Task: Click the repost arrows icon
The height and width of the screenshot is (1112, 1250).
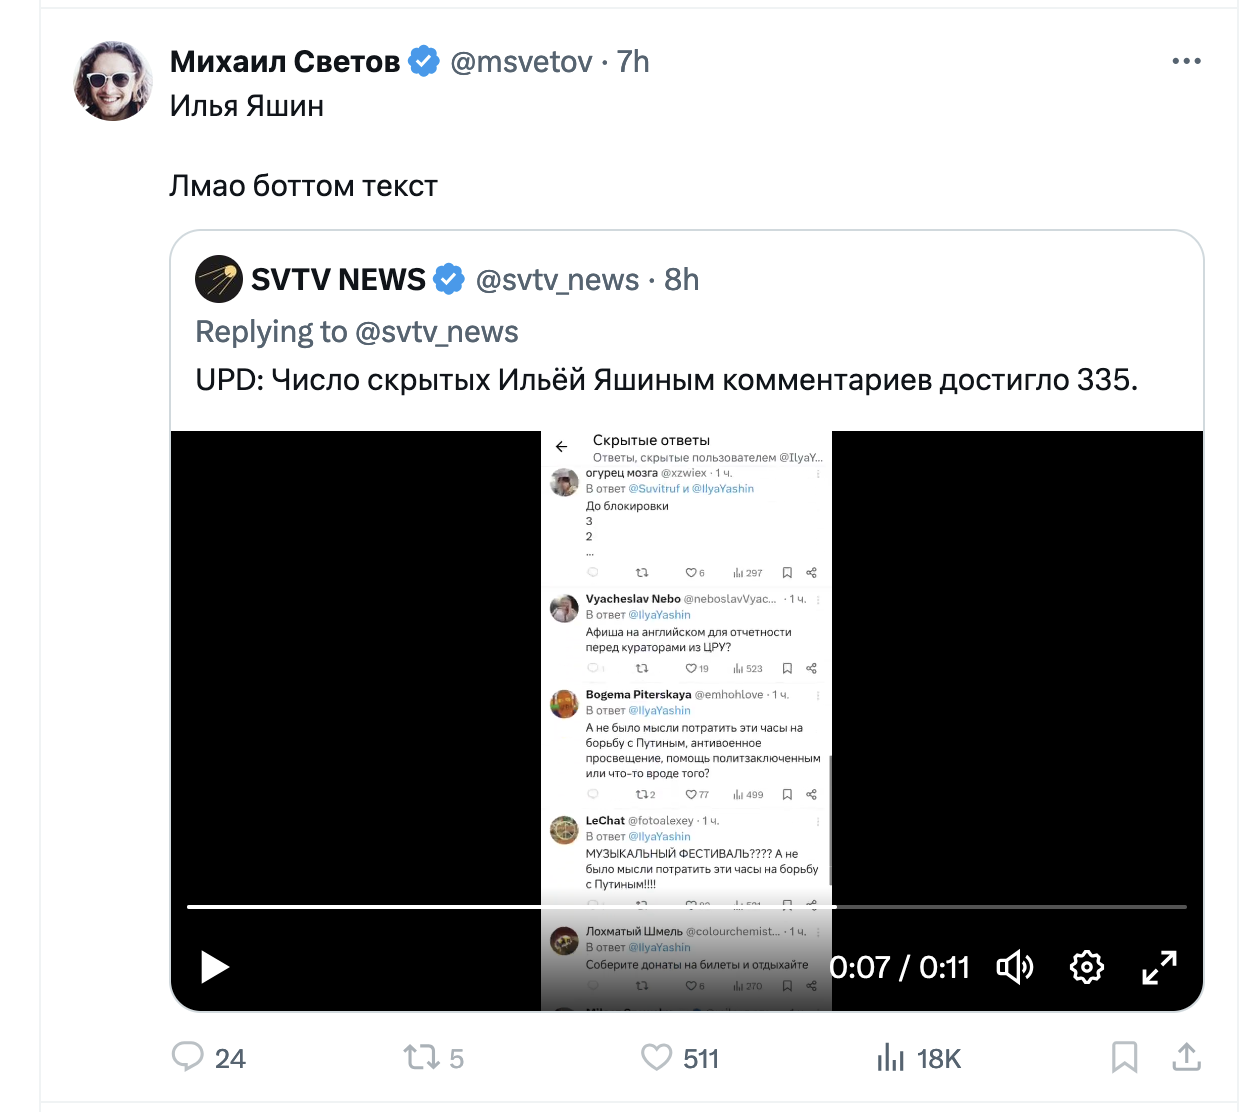Action: point(420,1057)
